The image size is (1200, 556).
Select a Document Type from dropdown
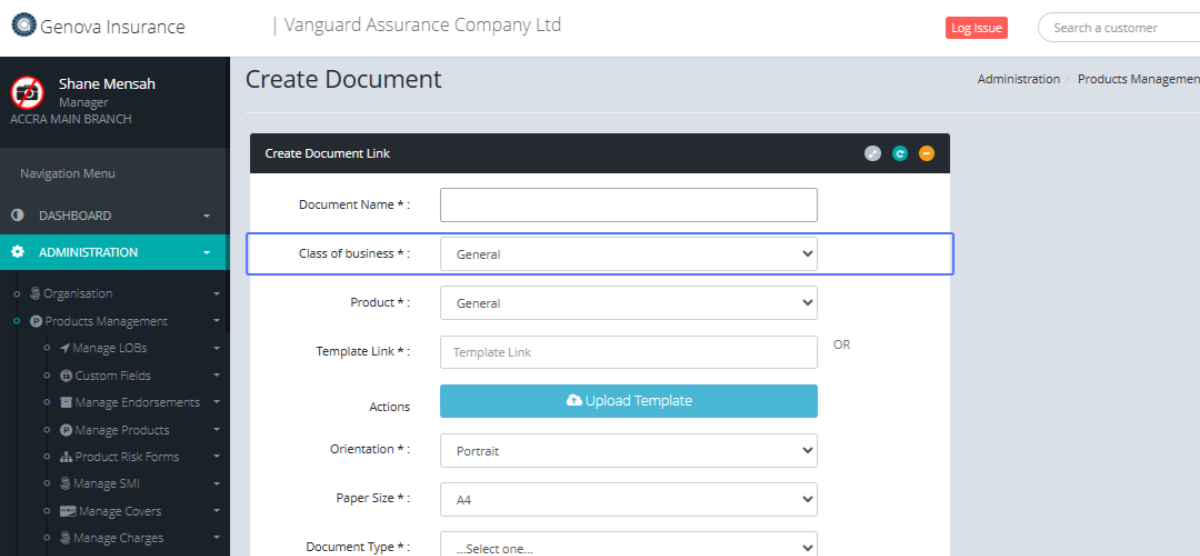(628, 546)
